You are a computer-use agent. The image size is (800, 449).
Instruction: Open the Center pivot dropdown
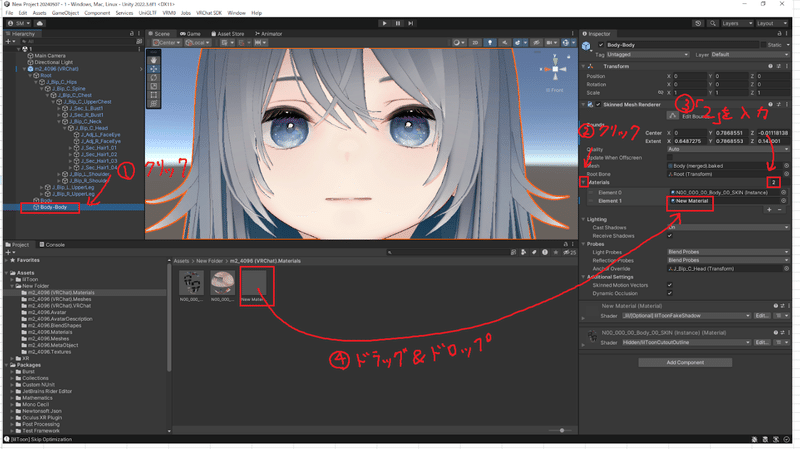point(166,43)
